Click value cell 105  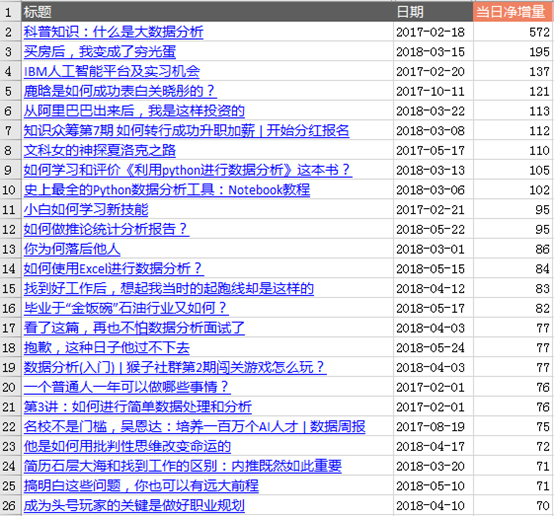click(x=513, y=170)
